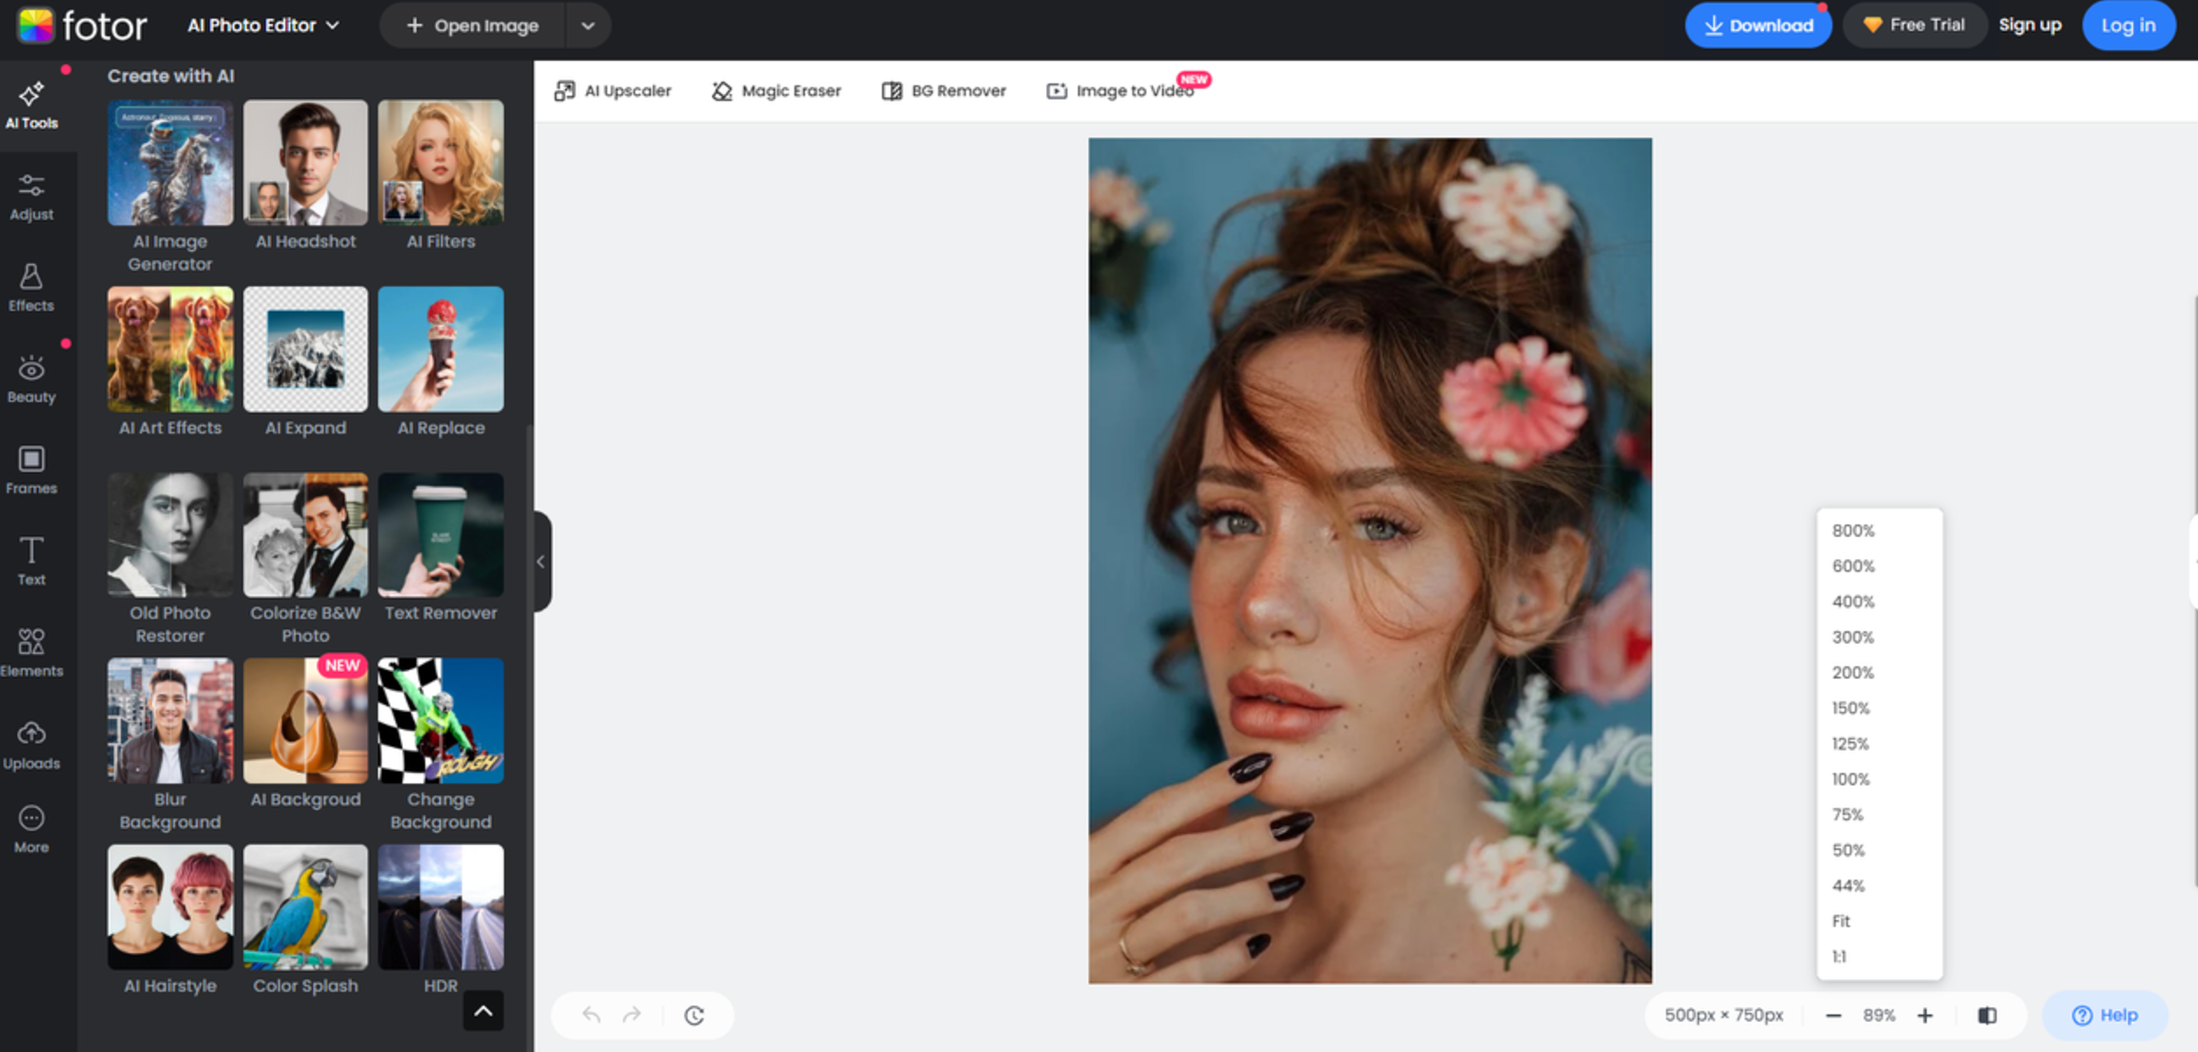This screenshot has width=2198, height=1052.
Task: Open the Open Image dropdown arrow
Action: 588,26
